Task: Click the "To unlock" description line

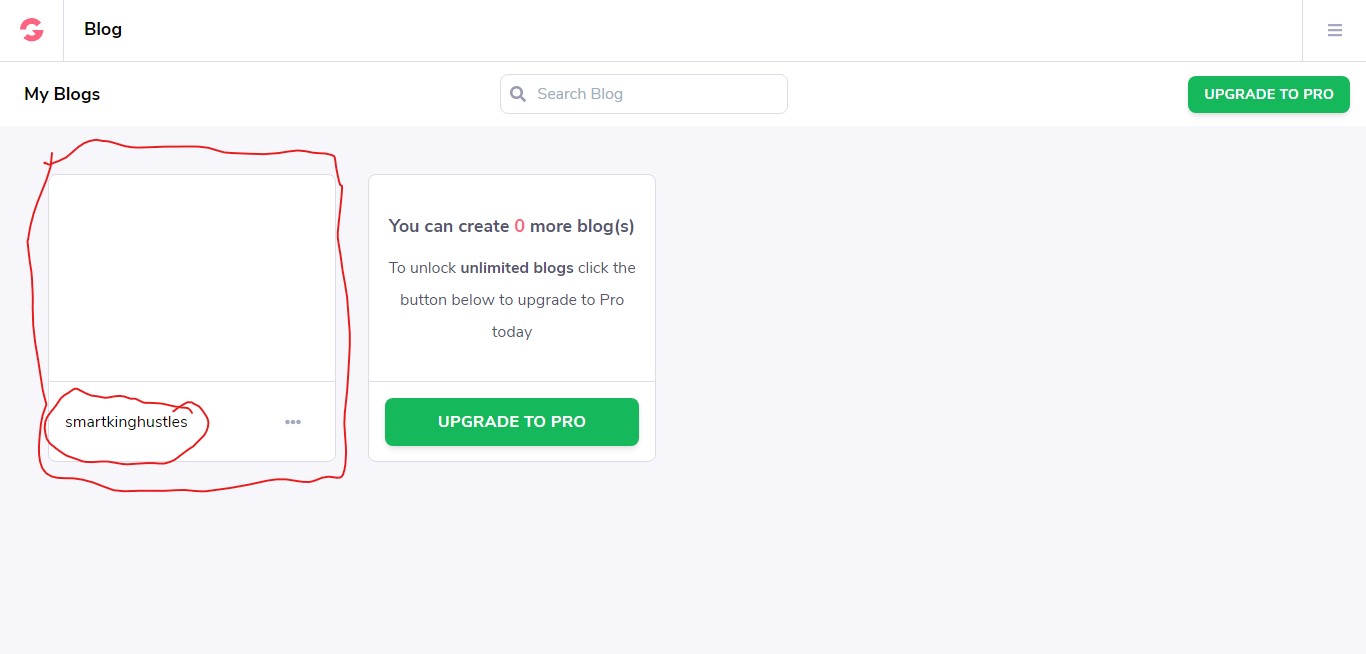Action: pos(512,268)
